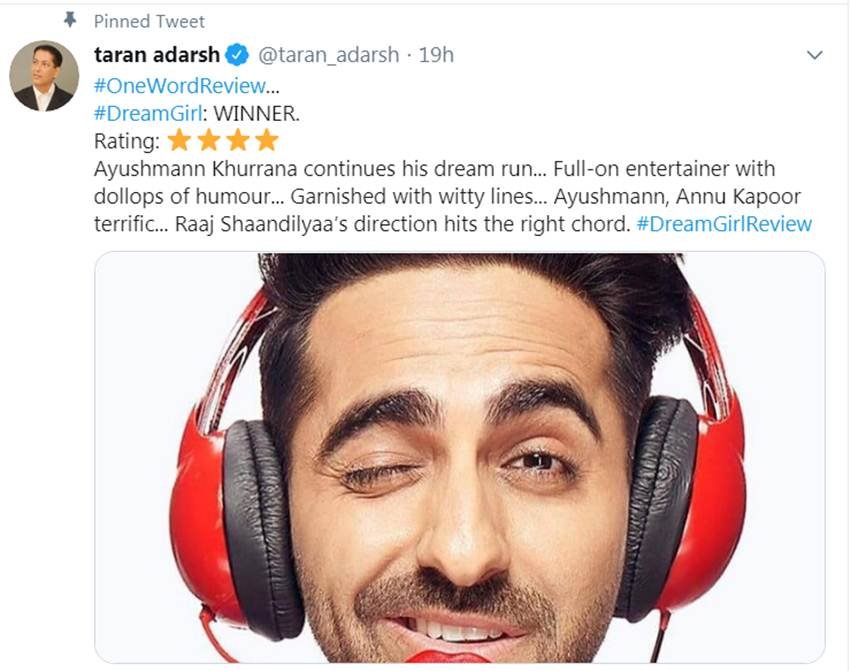Click the fourth orange rating star
The image size is (850, 671).
pos(267,140)
